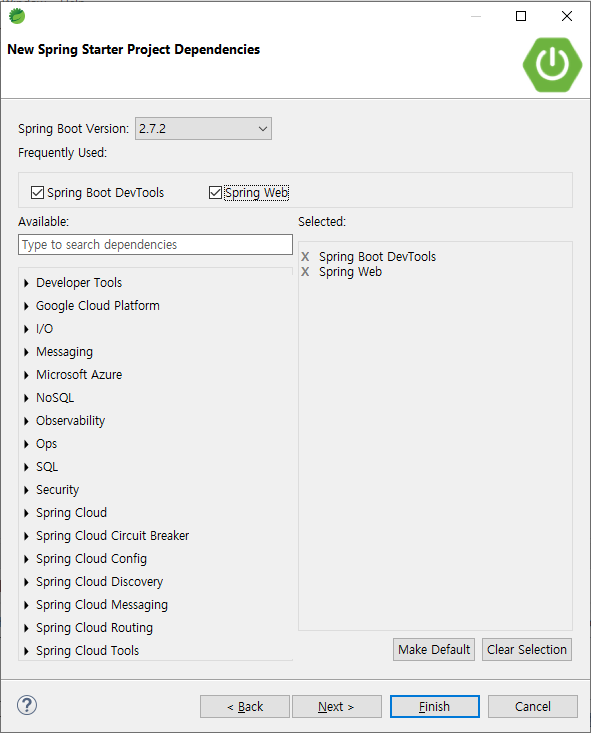Cancel the project wizard
The image size is (591, 733).
pos(533,706)
